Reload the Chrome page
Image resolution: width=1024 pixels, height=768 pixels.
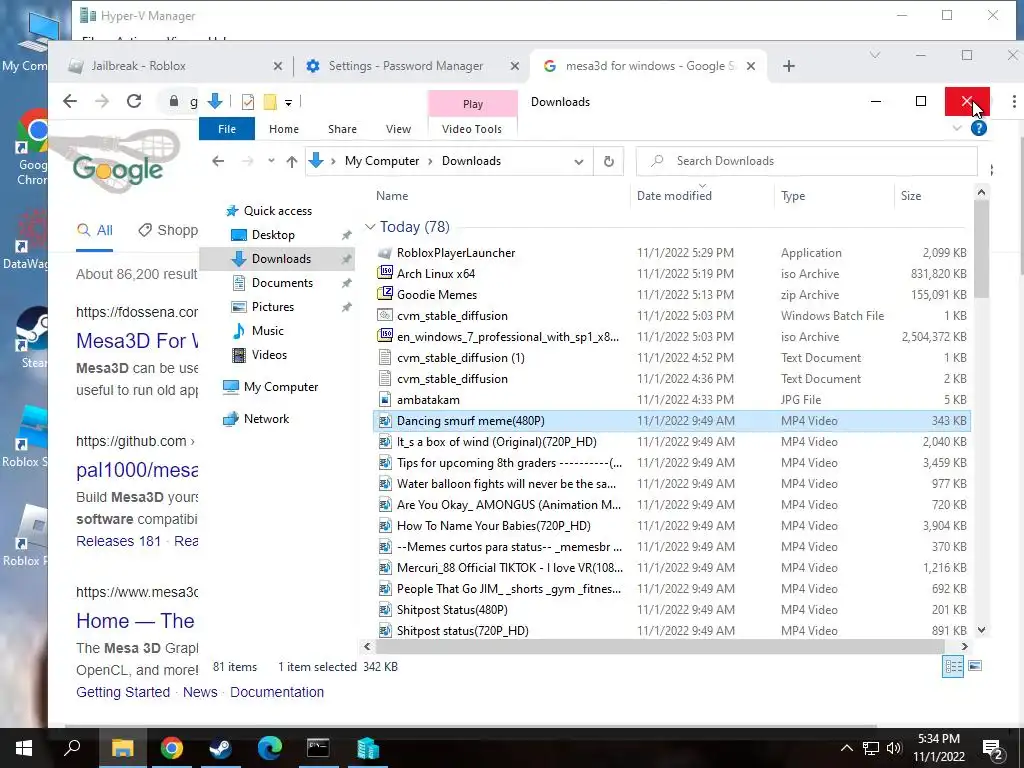tap(134, 101)
